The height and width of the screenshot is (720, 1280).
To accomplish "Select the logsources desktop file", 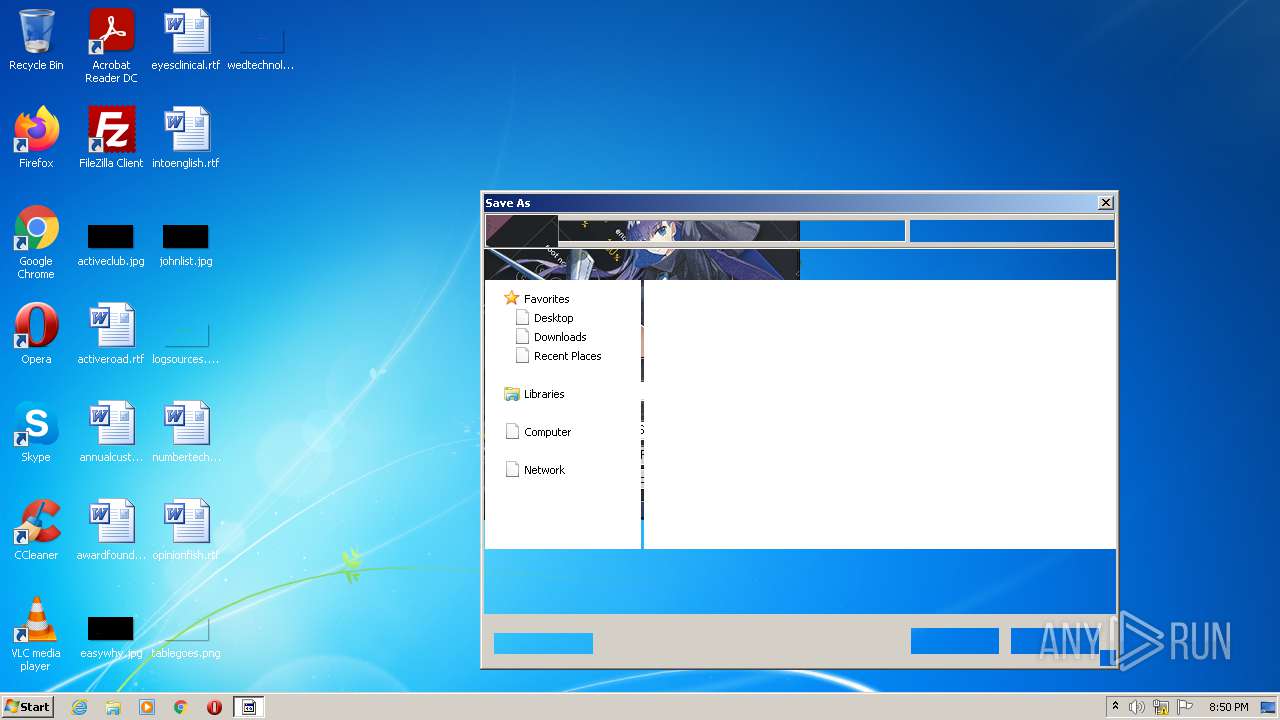I will [x=186, y=344].
